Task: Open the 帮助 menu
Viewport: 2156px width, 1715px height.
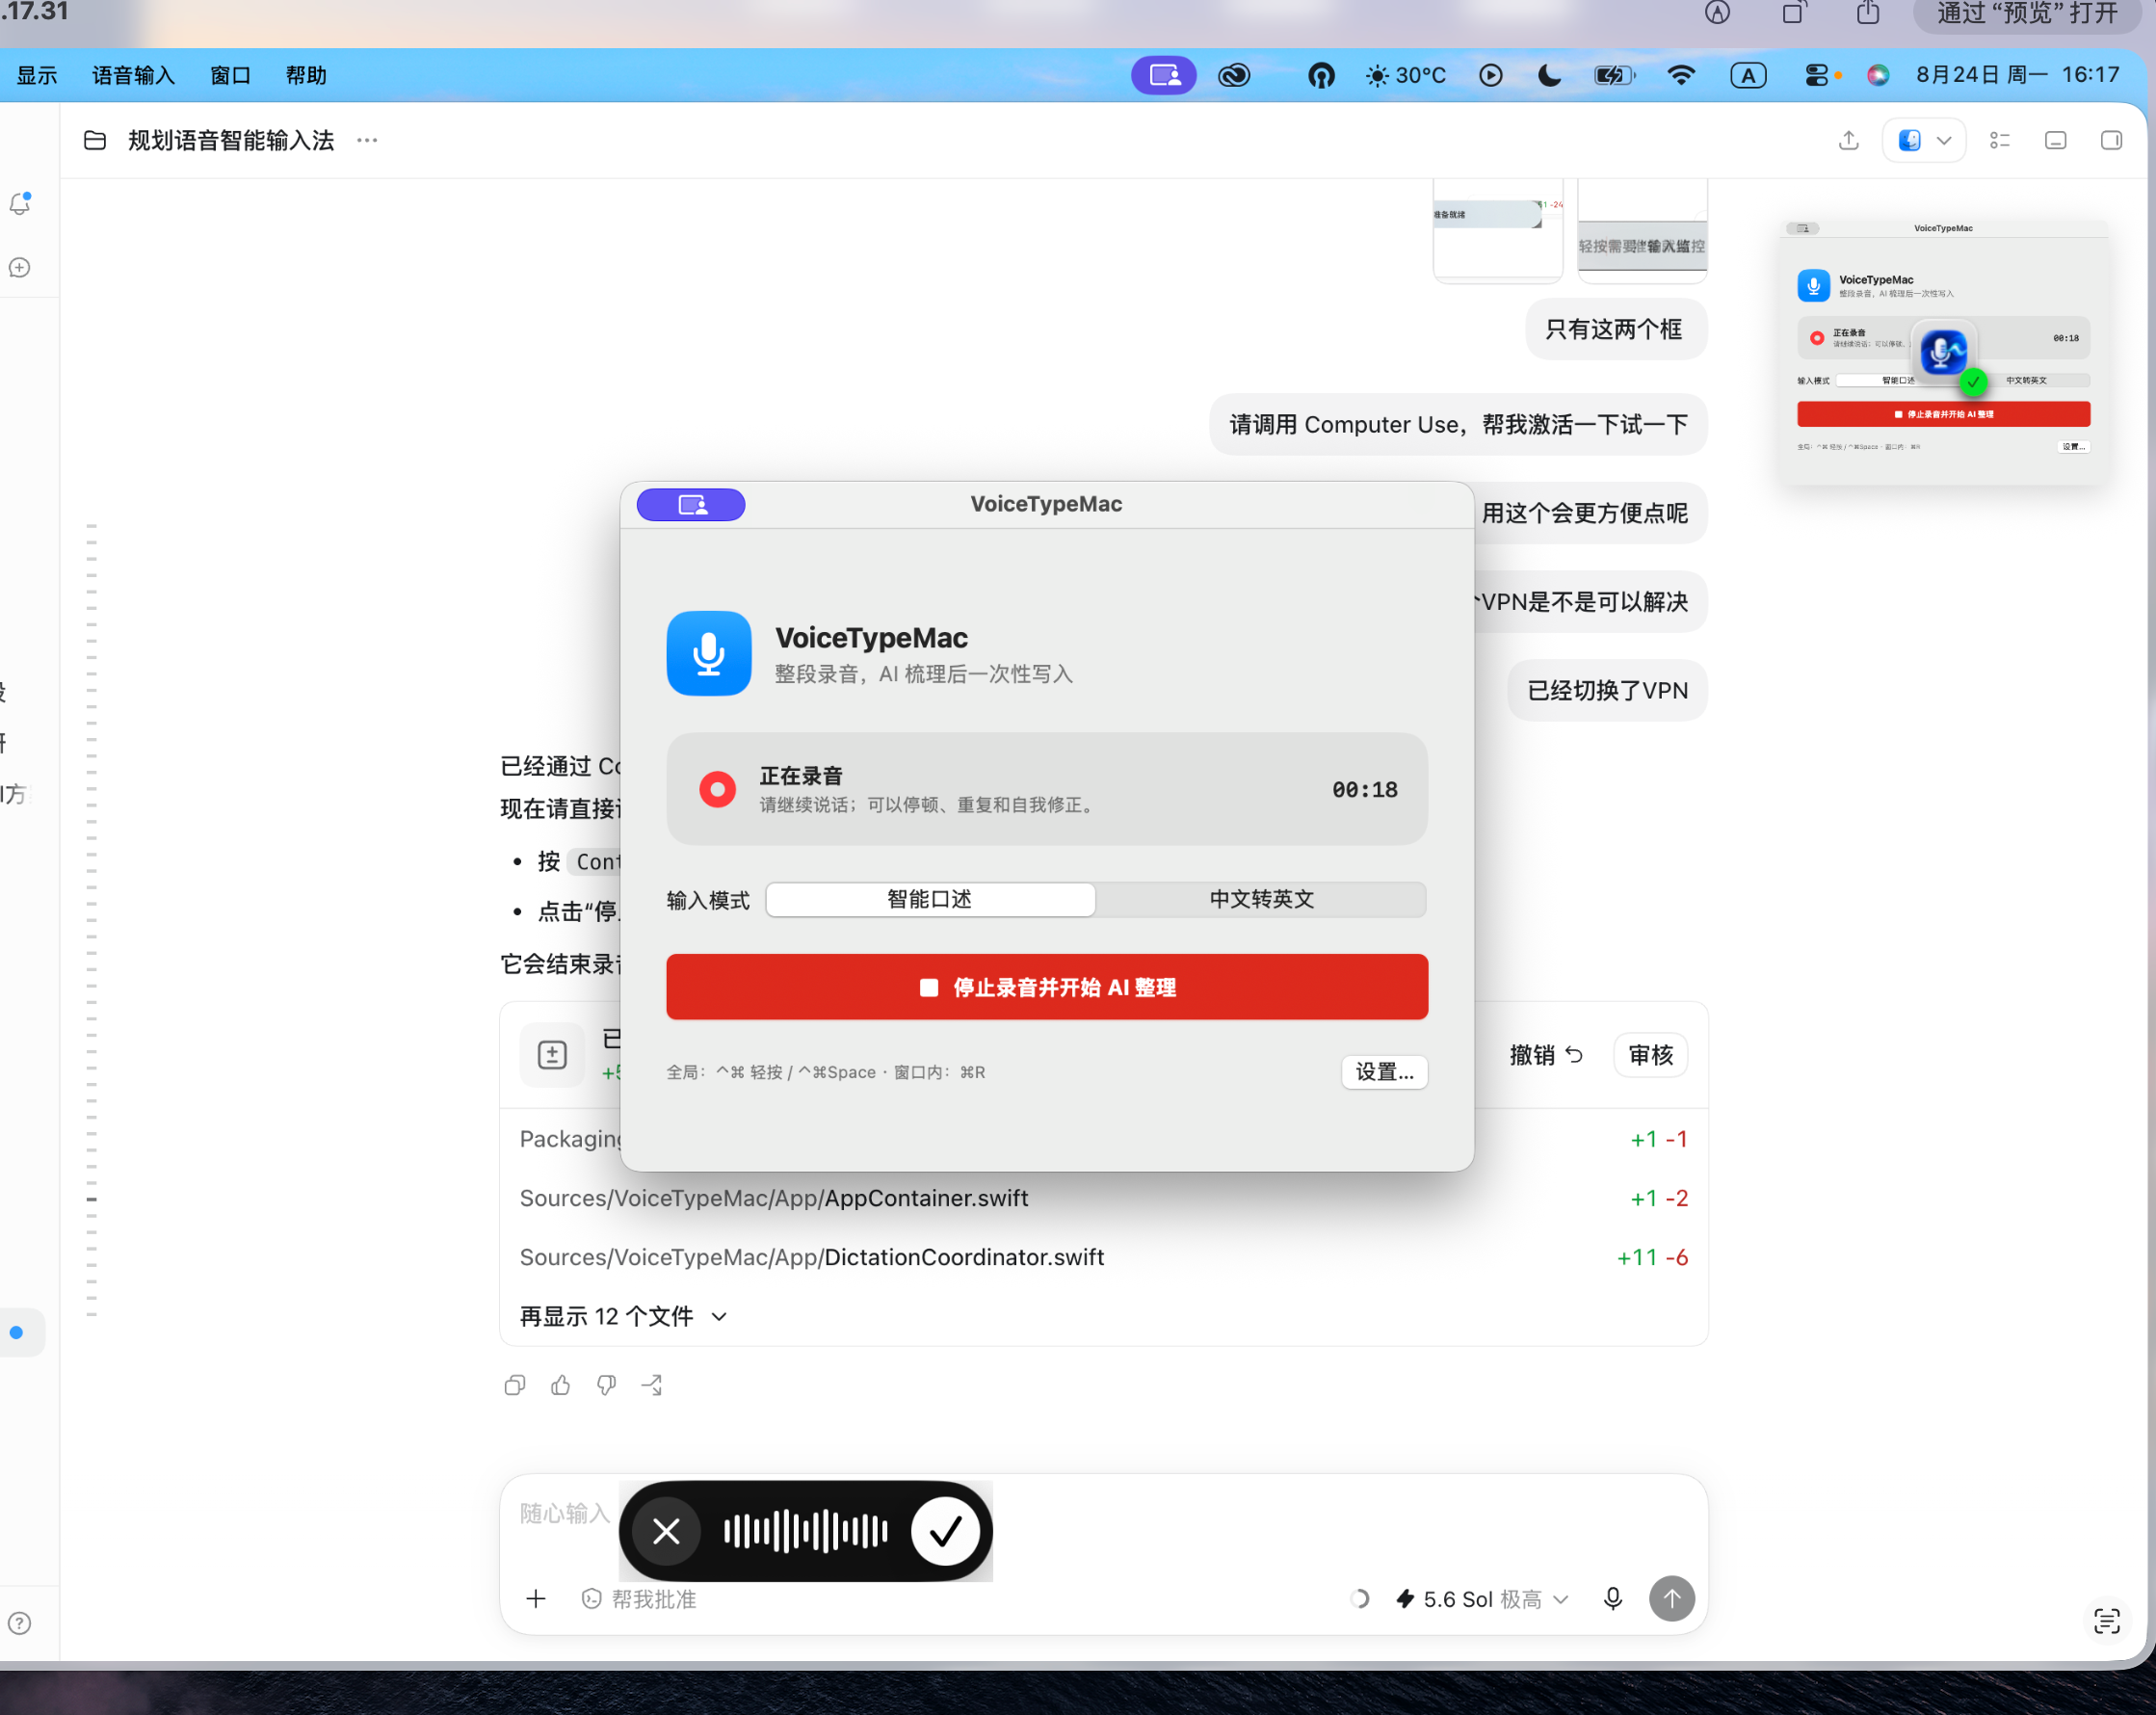Action: [306, 75]
